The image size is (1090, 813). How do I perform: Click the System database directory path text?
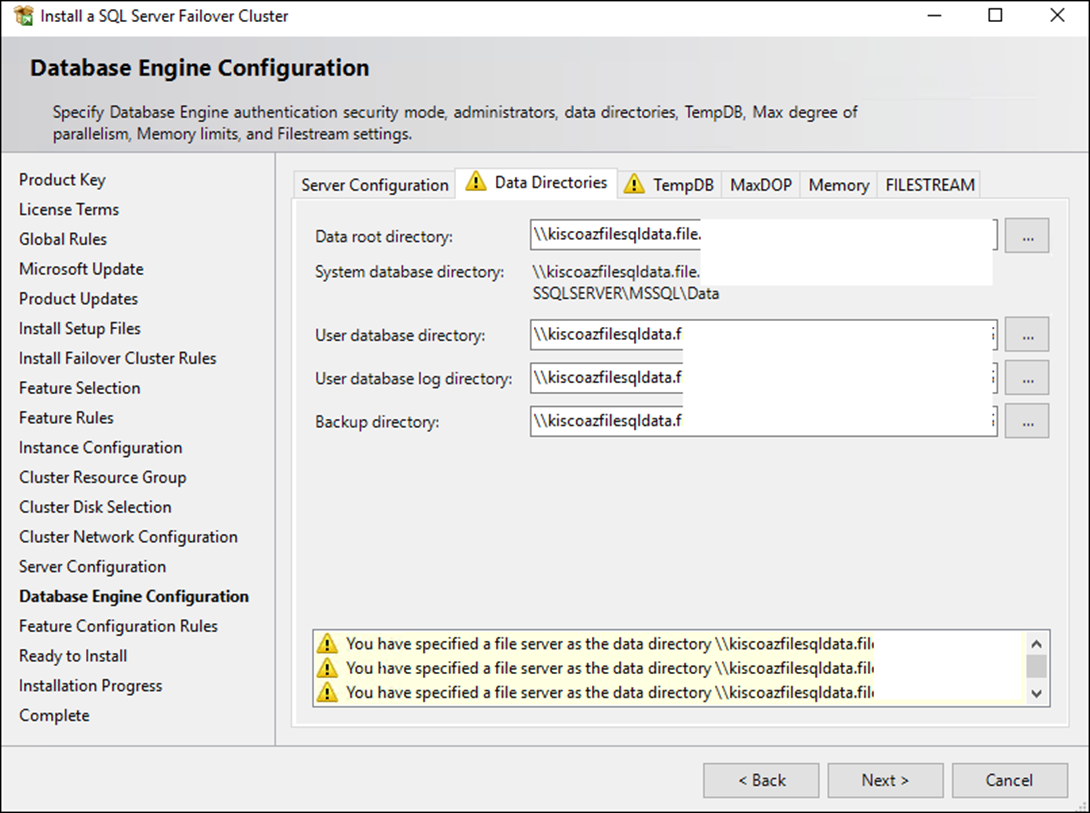pos(626,283)
